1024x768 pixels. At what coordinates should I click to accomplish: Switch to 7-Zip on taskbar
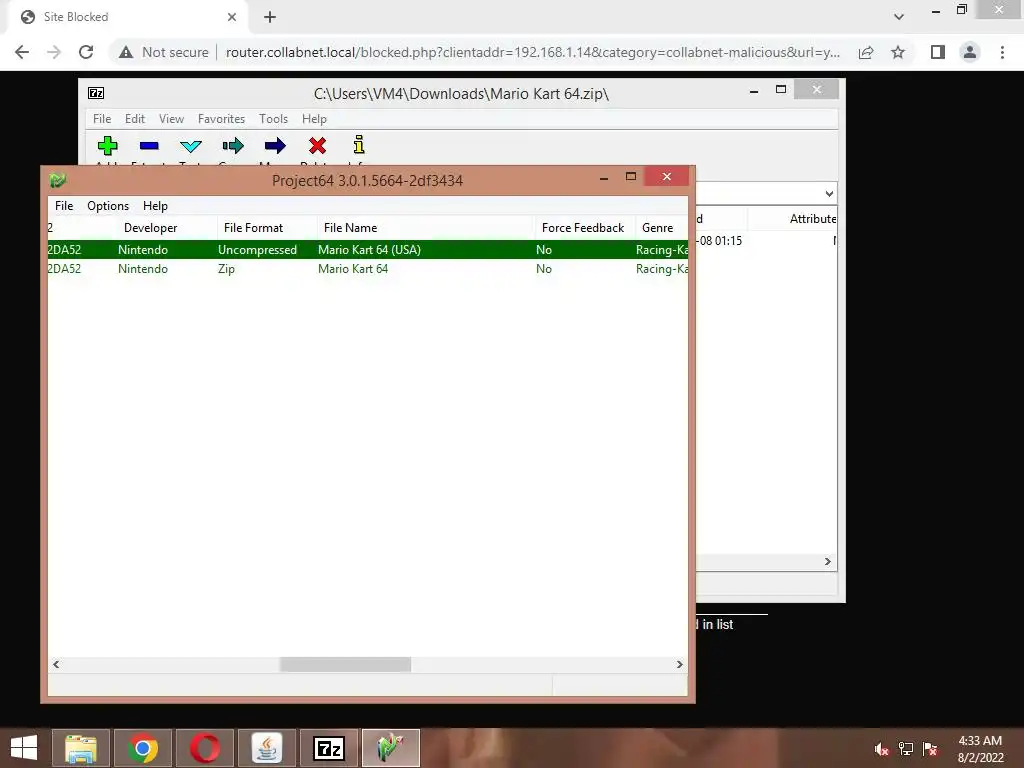(x=329, y=748)
